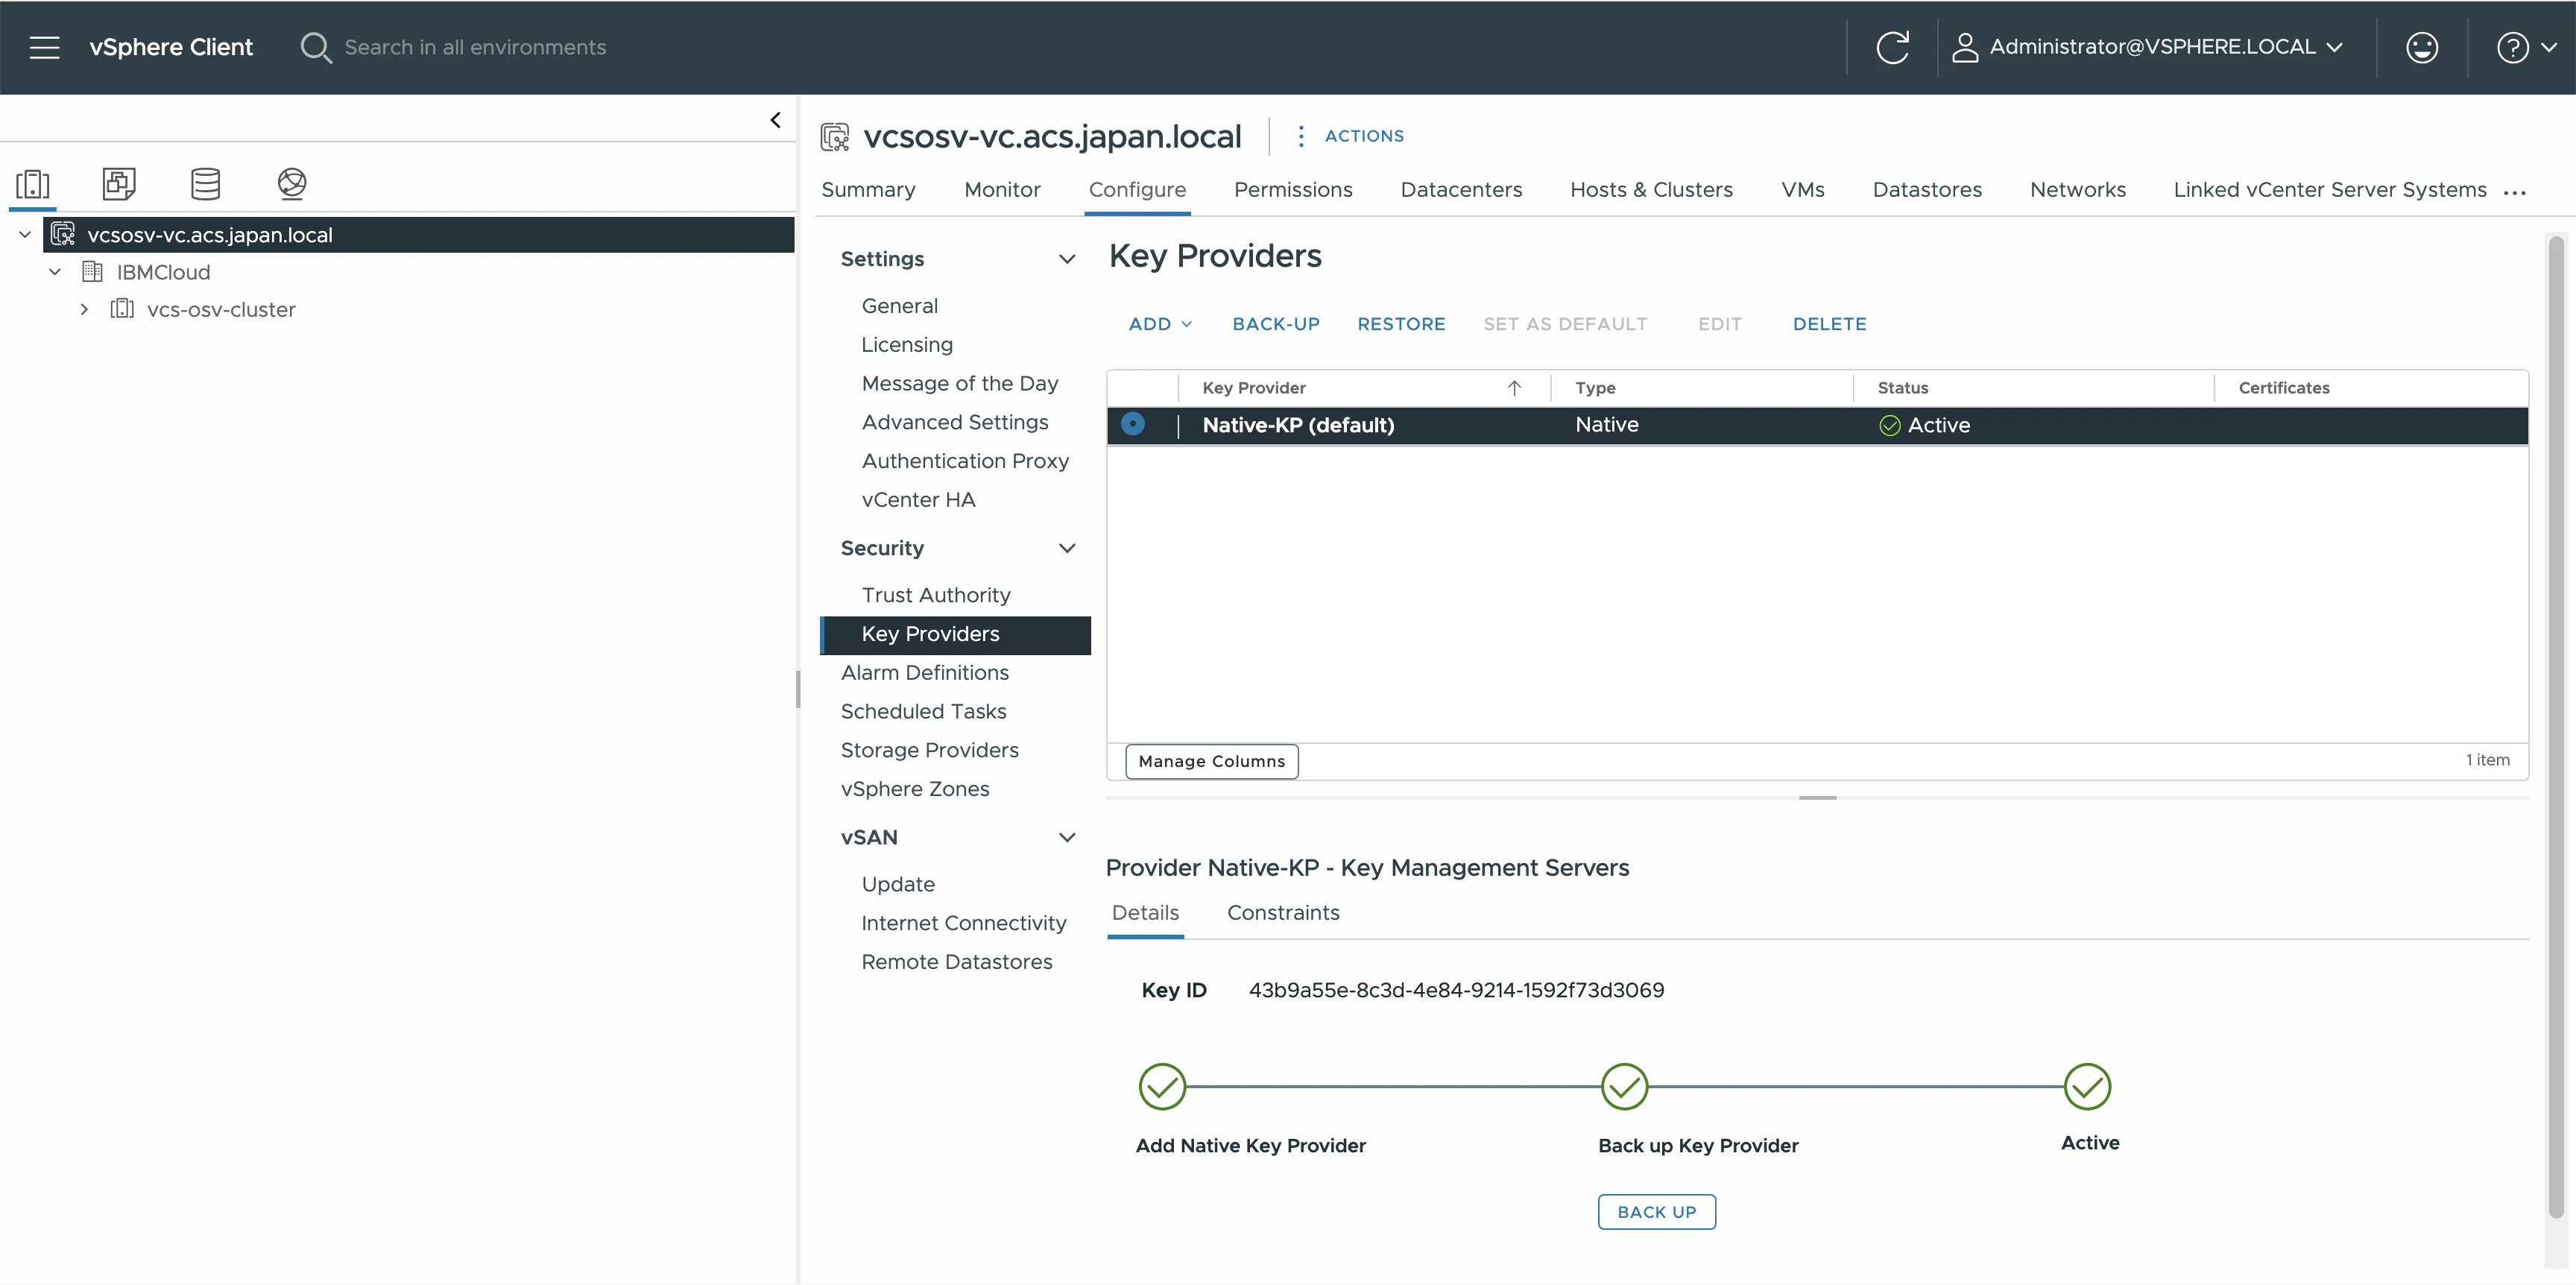The image size is (2576, 1285).
Task: Open the VMs tab
Action: click(x=1802, y=190)
